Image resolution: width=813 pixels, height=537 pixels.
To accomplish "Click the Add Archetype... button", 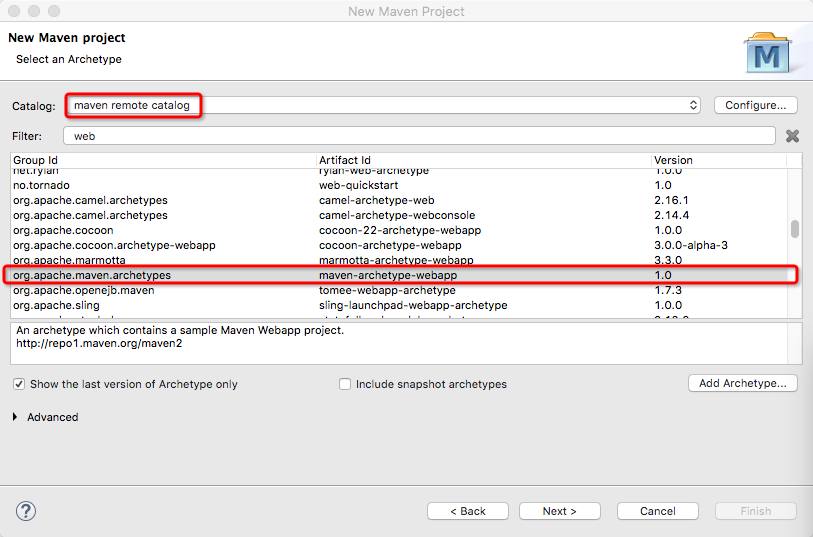I will pos(742,383).
